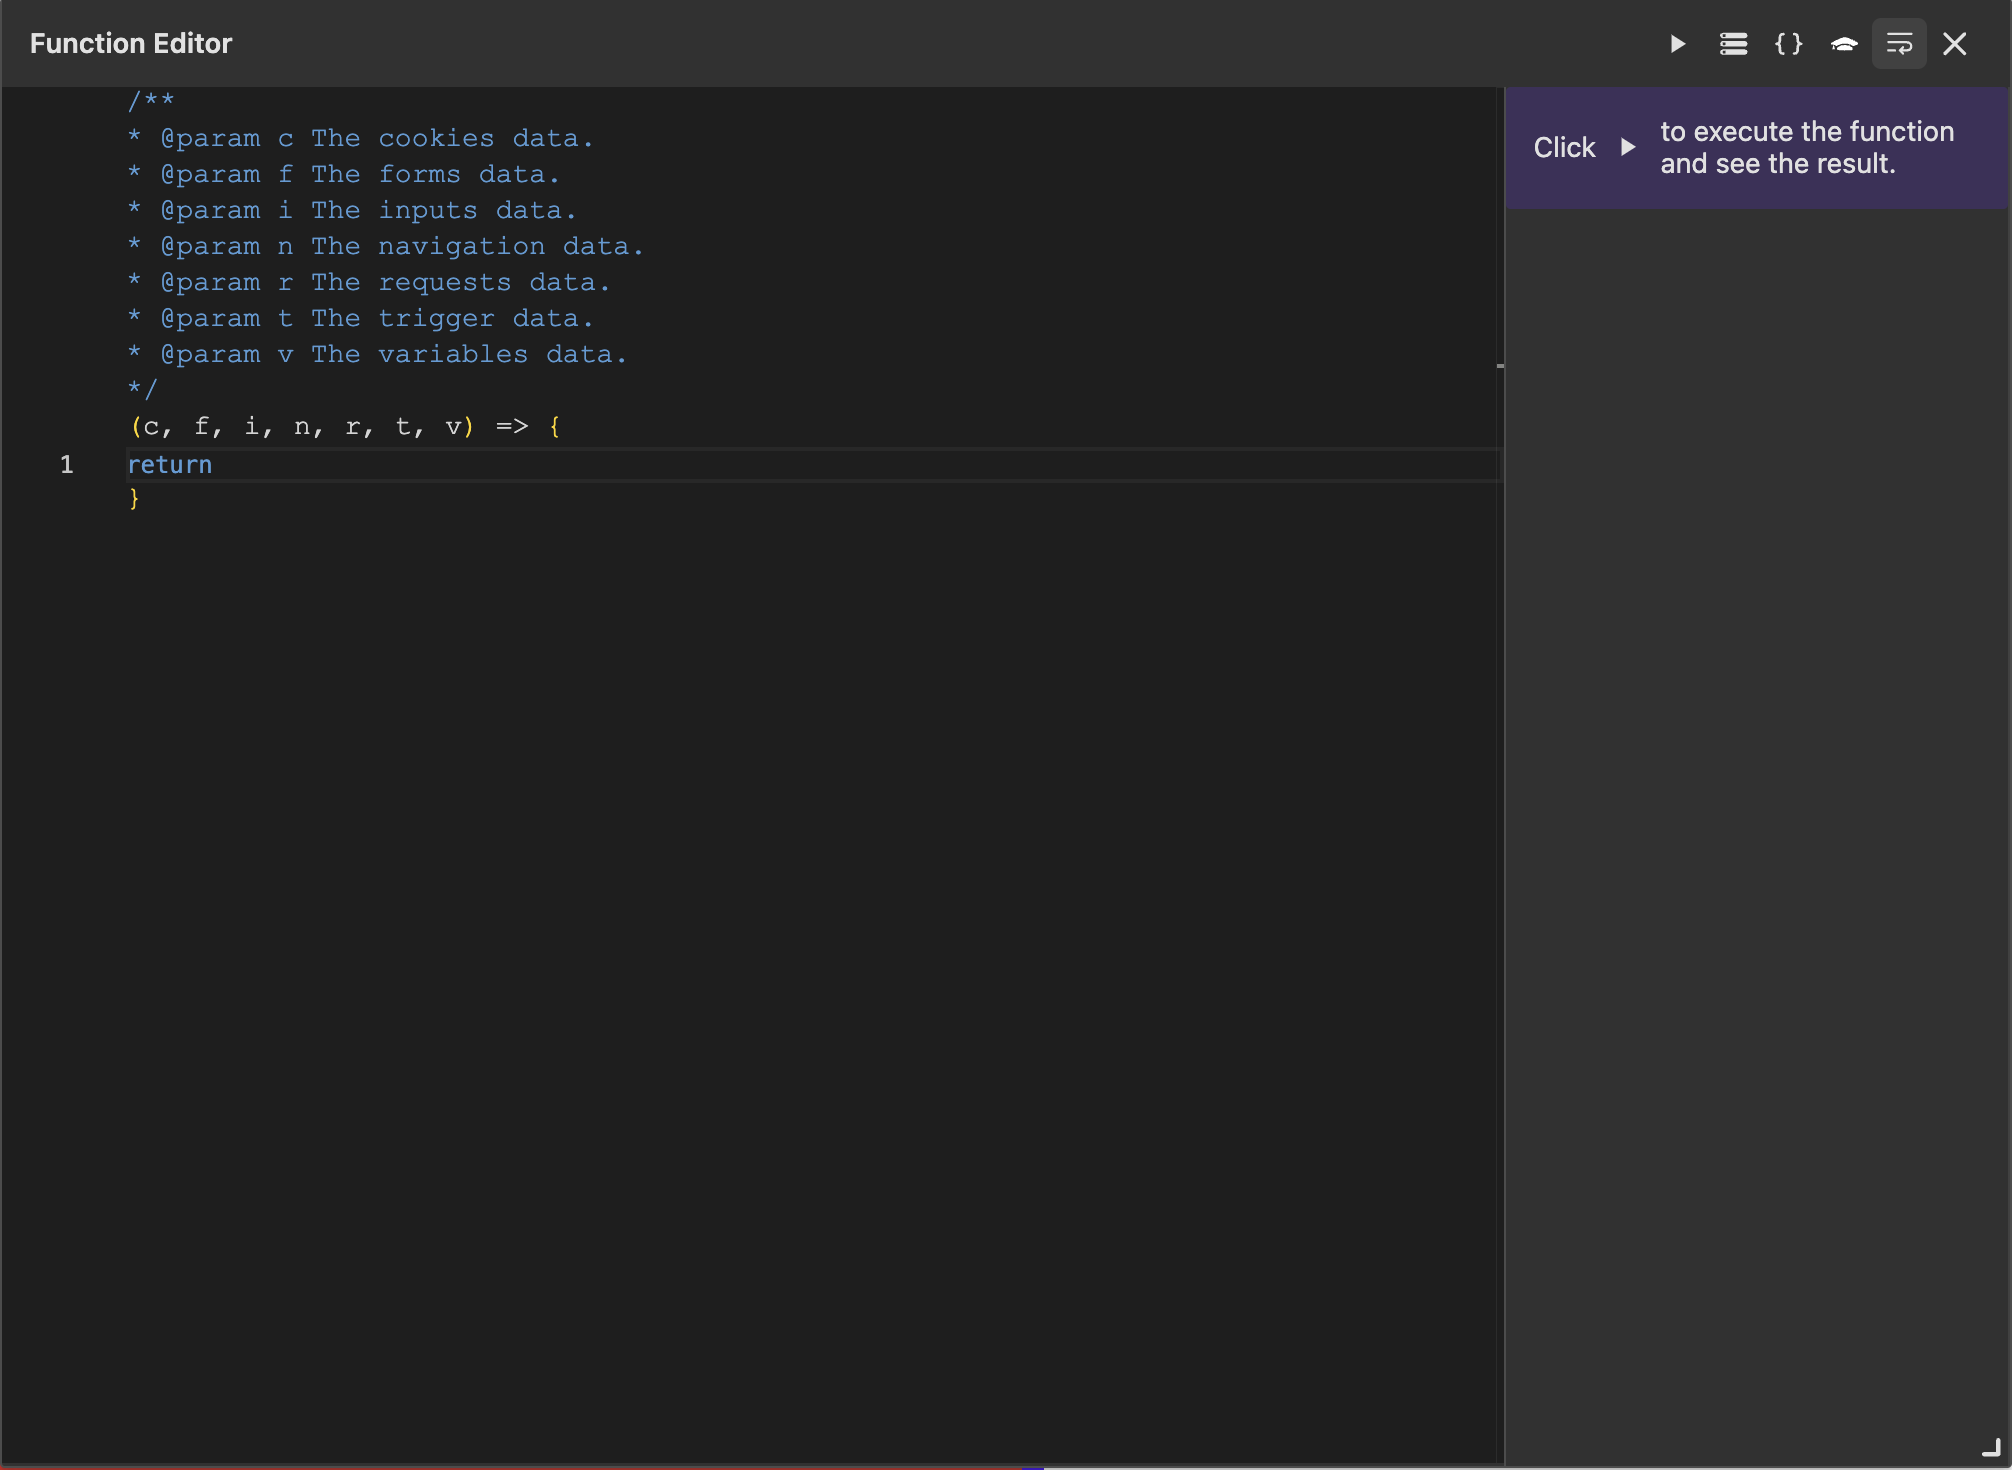
Task: Click the small play icon in hint panel
Action: coord(1628,147)
